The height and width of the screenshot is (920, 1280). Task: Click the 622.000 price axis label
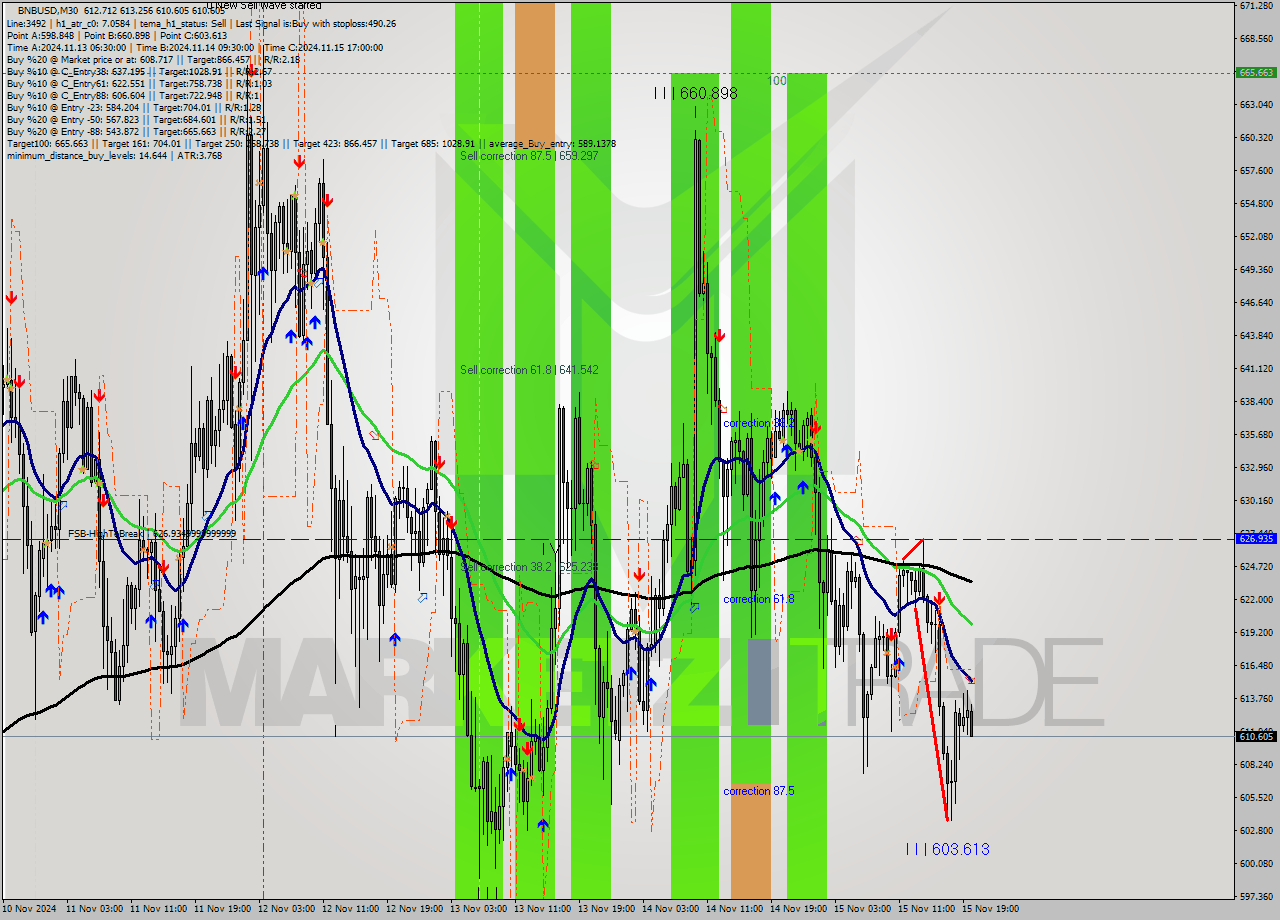pyautogui.click(x=1256, y=599)
